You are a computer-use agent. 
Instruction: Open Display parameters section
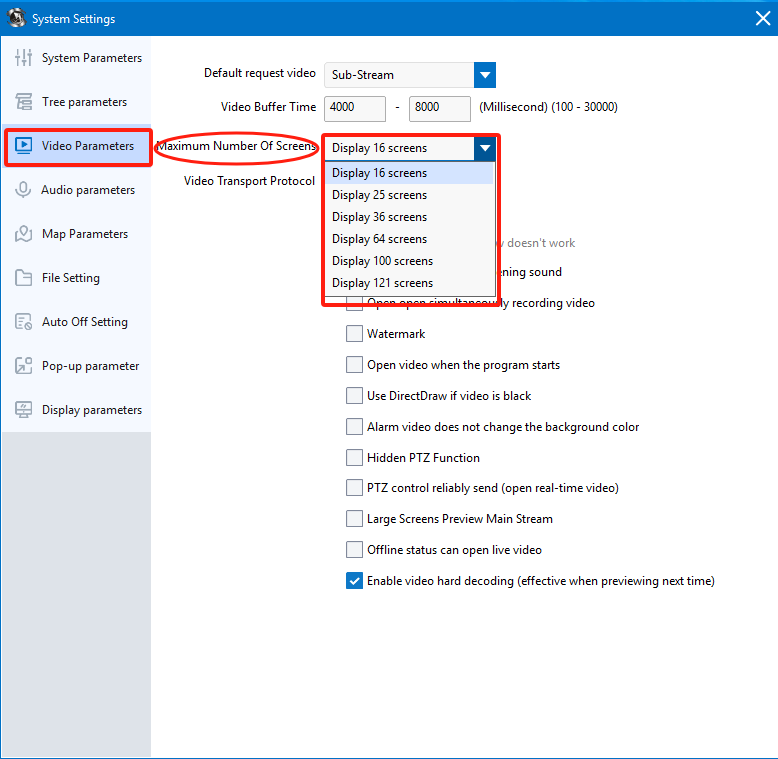(x=77, y=410)
